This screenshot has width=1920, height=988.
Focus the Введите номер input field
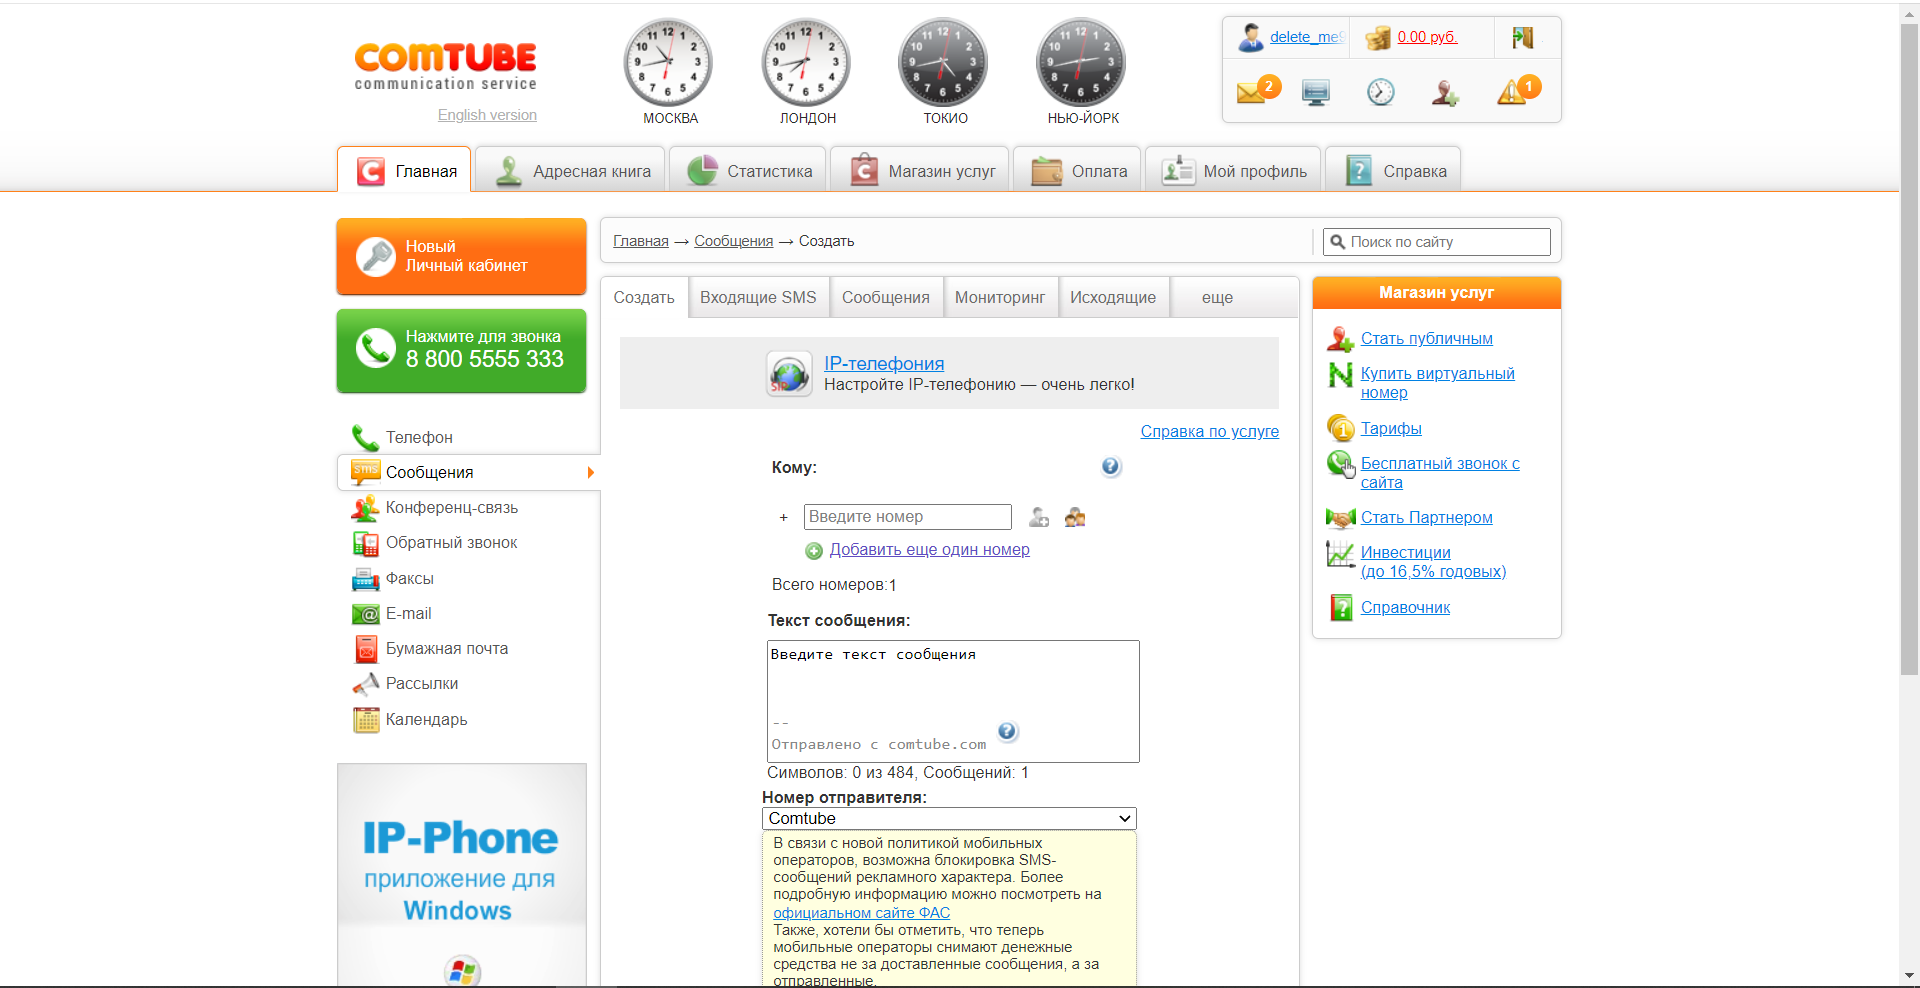[908, 517]
